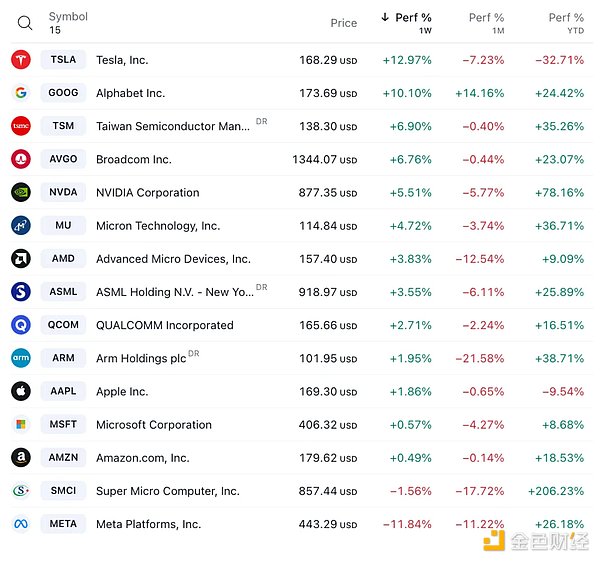Viewport: 600px width, 562px height.
Task: Open Broadcom Inc. company name link
Action: click(x=133, y=159)
